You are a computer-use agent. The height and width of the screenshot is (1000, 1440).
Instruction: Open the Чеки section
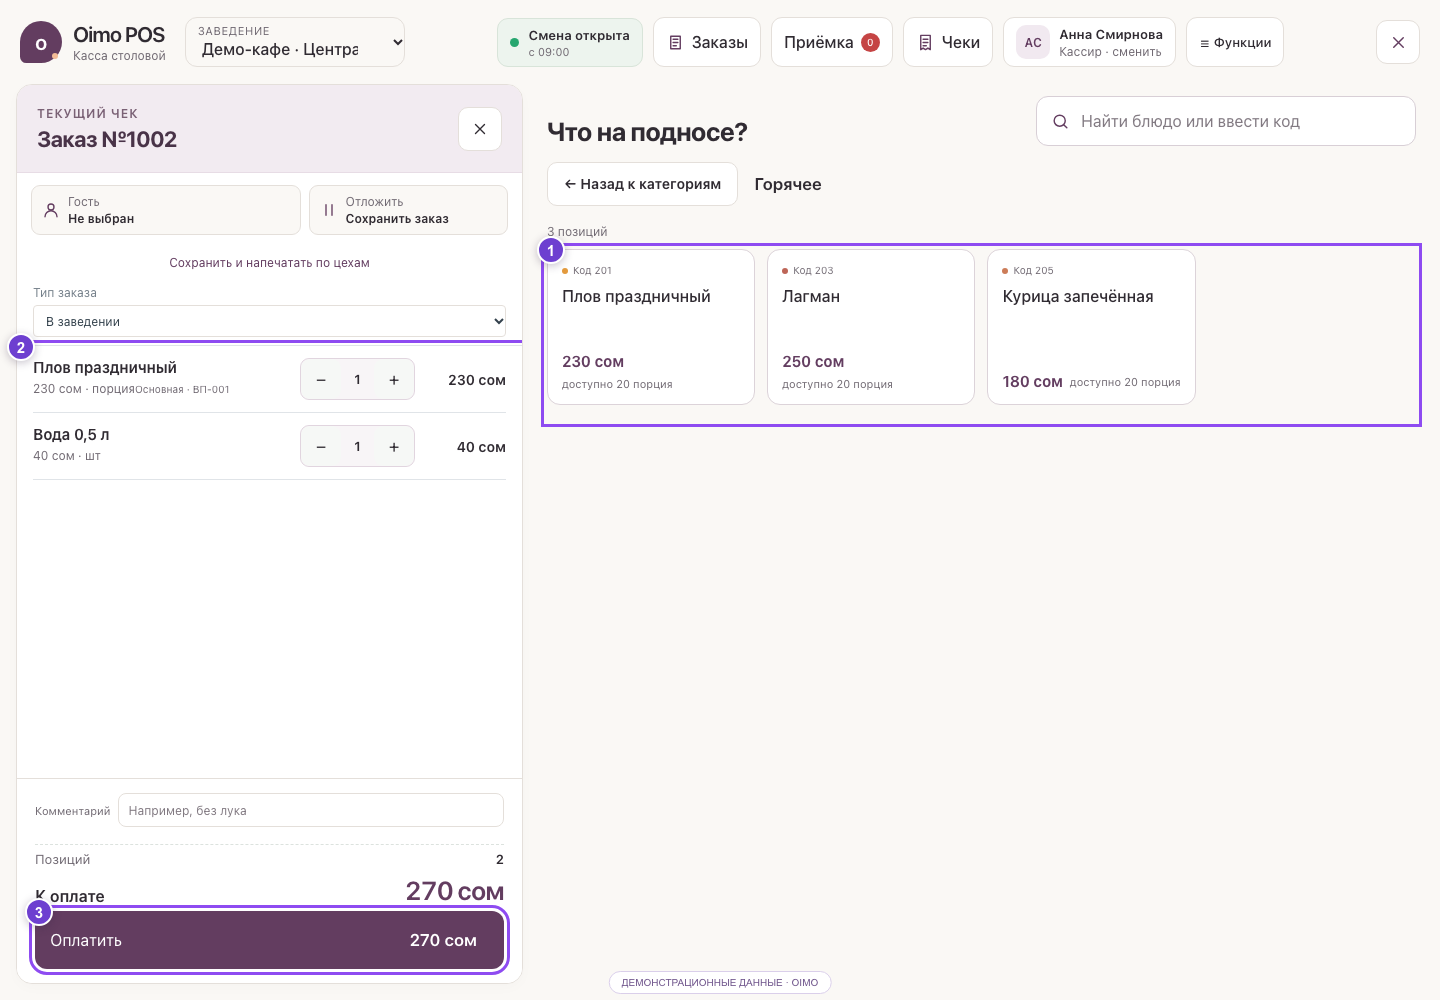coord(948,42)
